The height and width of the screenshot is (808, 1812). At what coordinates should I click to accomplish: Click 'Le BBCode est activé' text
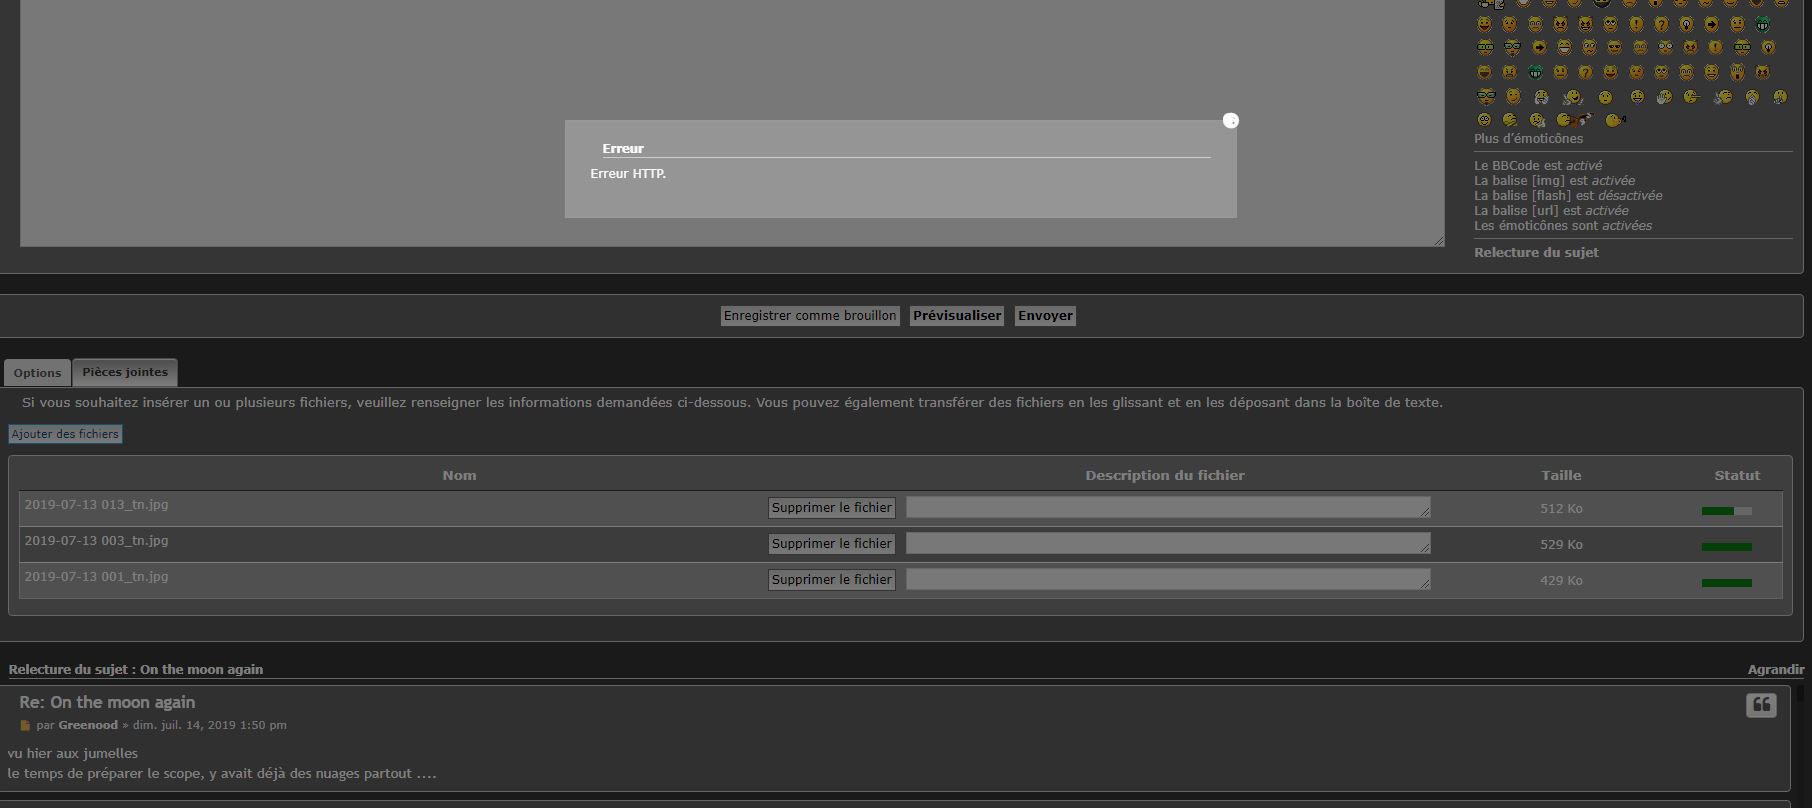tap(1538, 166)
